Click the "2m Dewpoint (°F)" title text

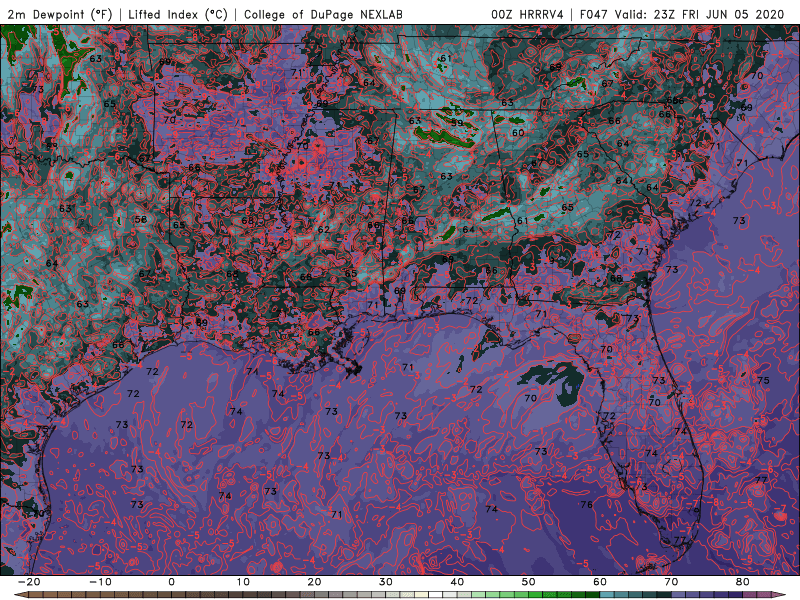click(x=59, y=14)
